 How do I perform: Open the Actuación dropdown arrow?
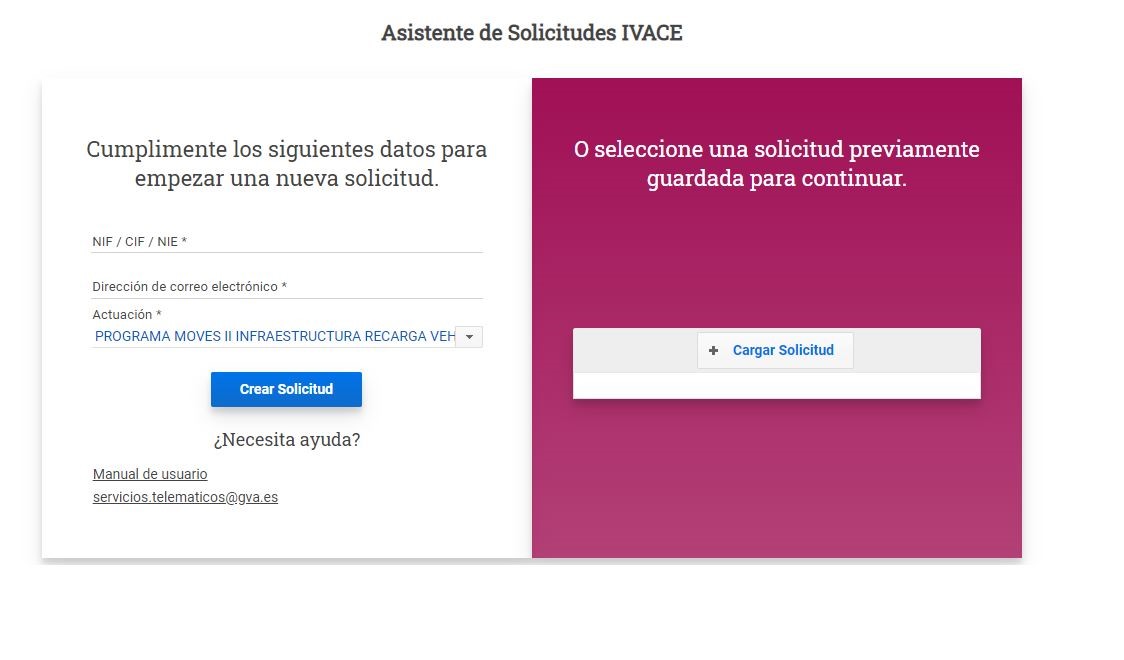(469, 337)
